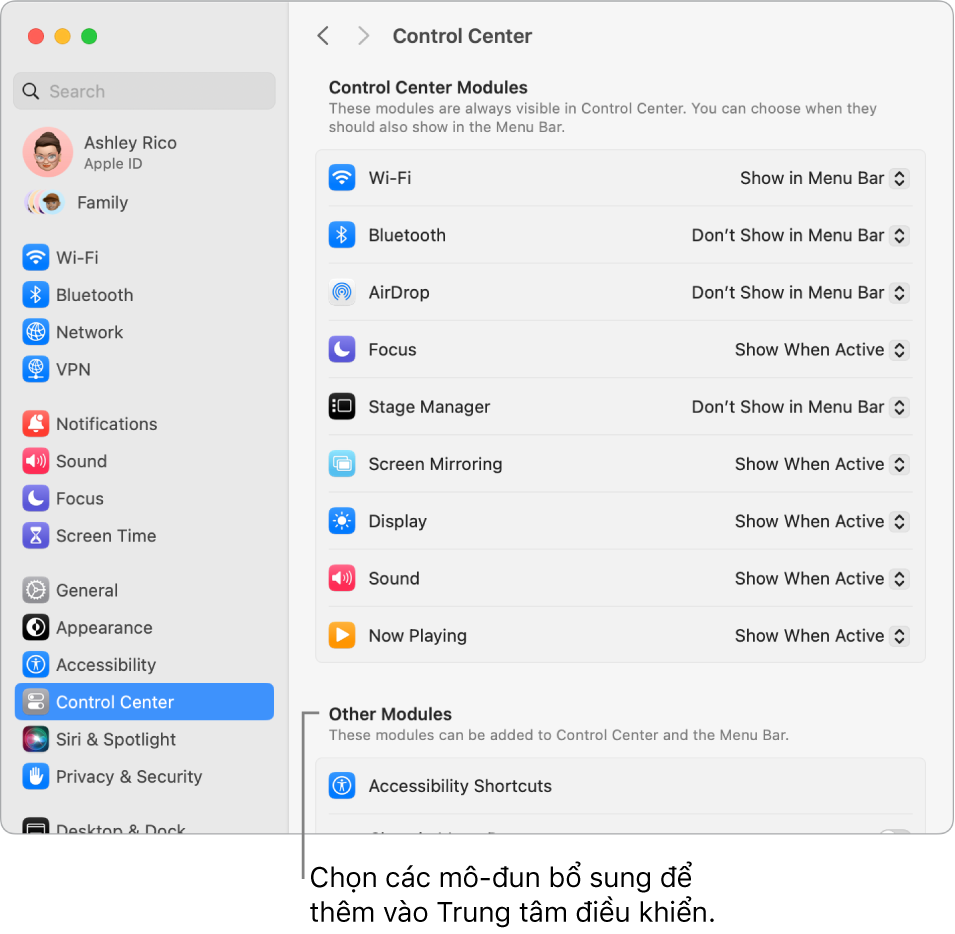Click the Display brightness icon

pos(342,521)
